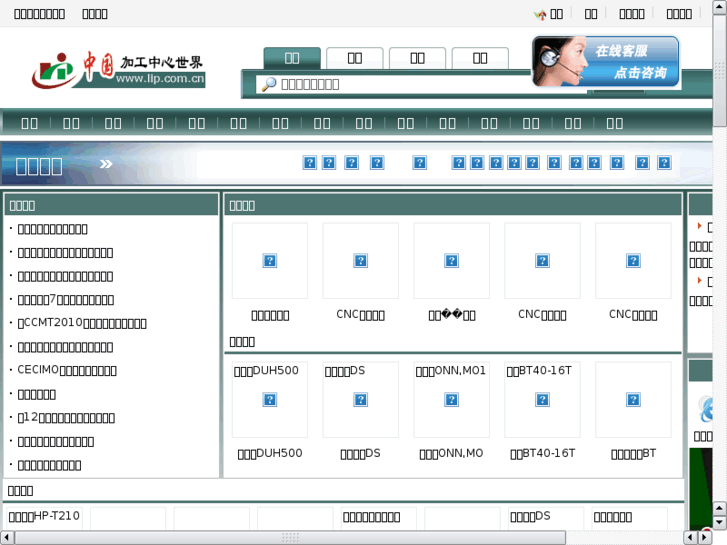Click the magnifier icon in the search box
Image resolution: width=727 pixels, height=545 pixels.
pos(268,84)
